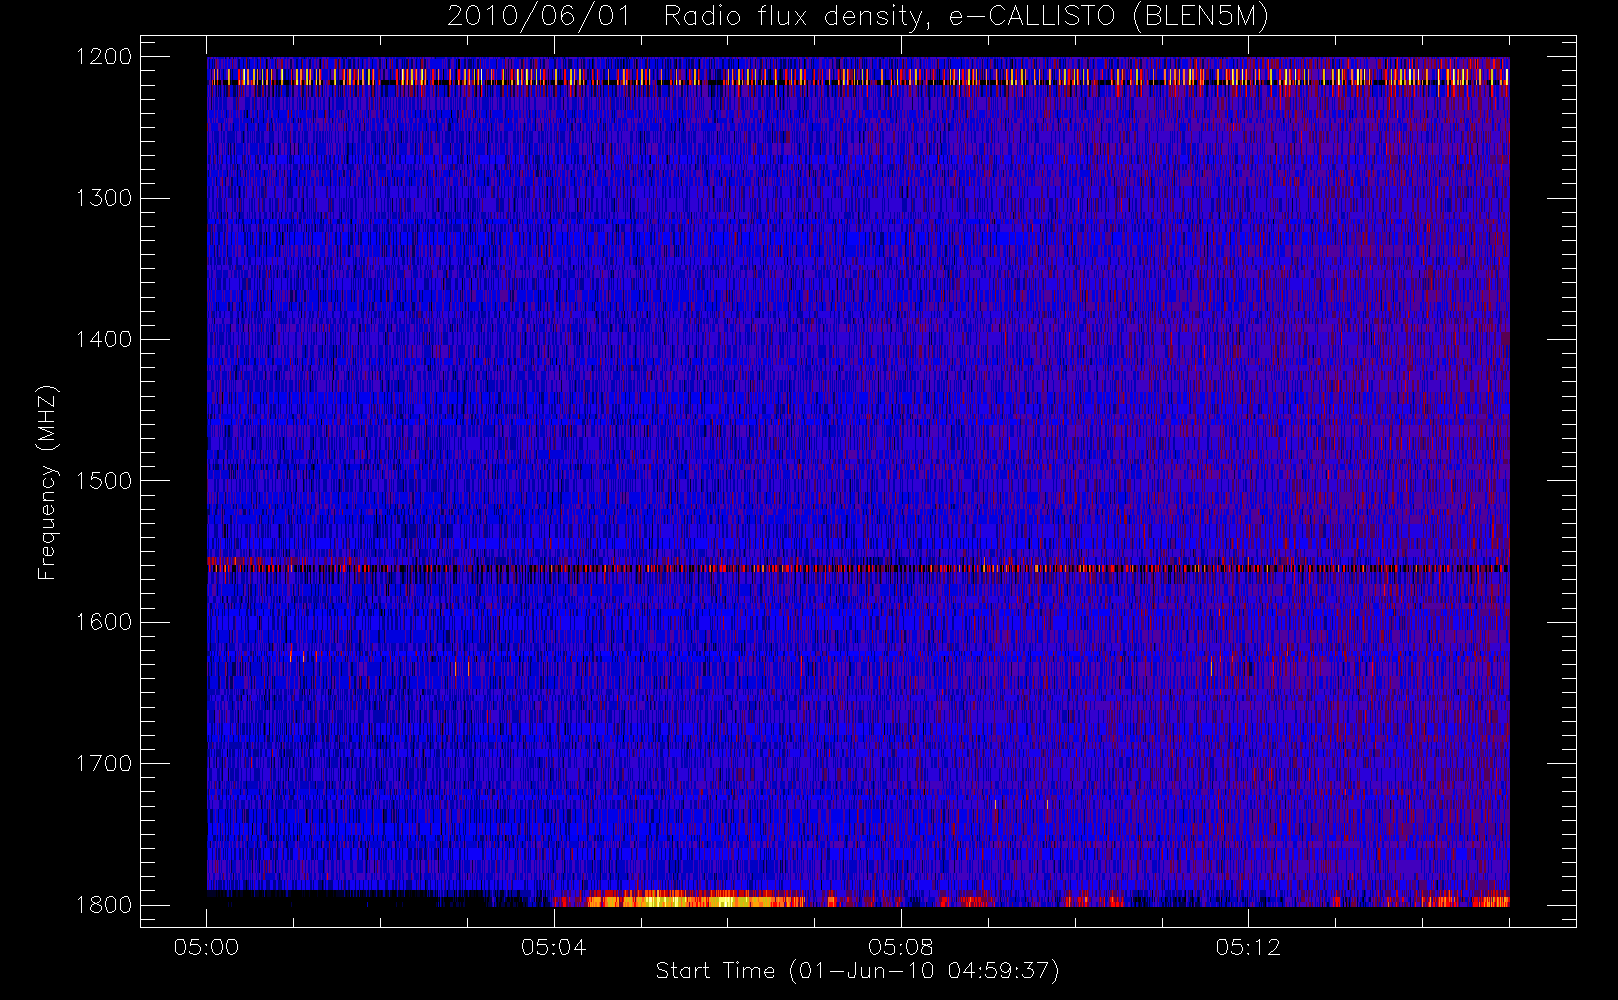Click the plot title "2010/06/01 Radio flux density, e-CALLISTO (BLEN5M)"
This screenshot has height=1000, width=1618.
(857, 17)
